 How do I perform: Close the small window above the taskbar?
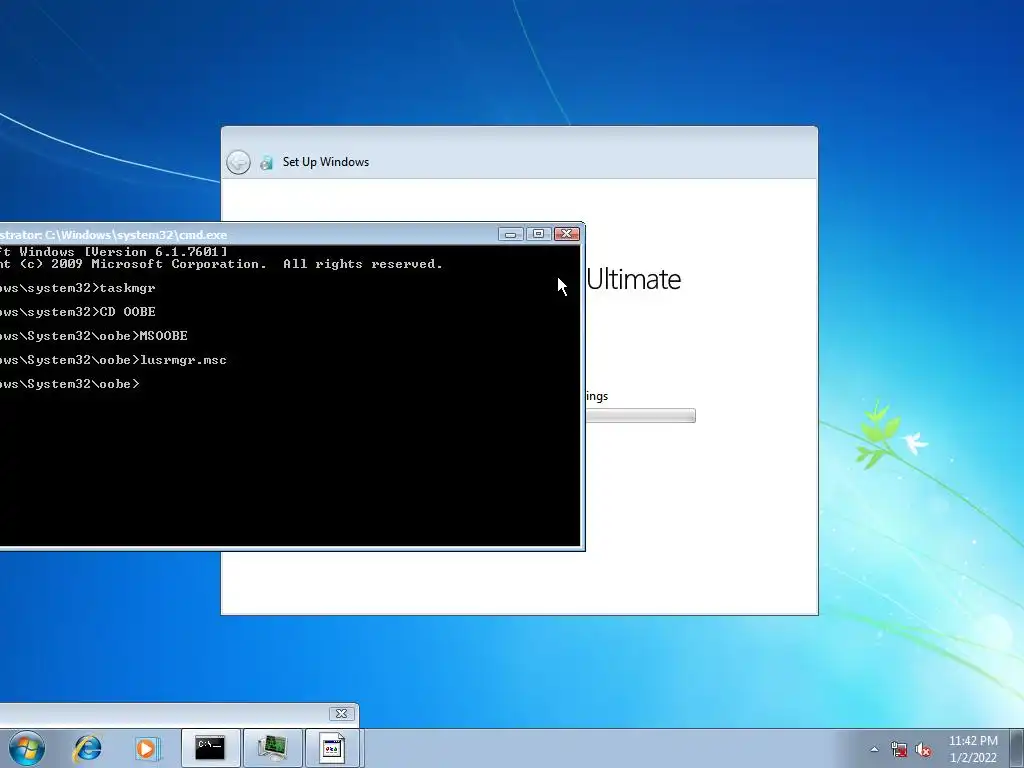[342, 713]
